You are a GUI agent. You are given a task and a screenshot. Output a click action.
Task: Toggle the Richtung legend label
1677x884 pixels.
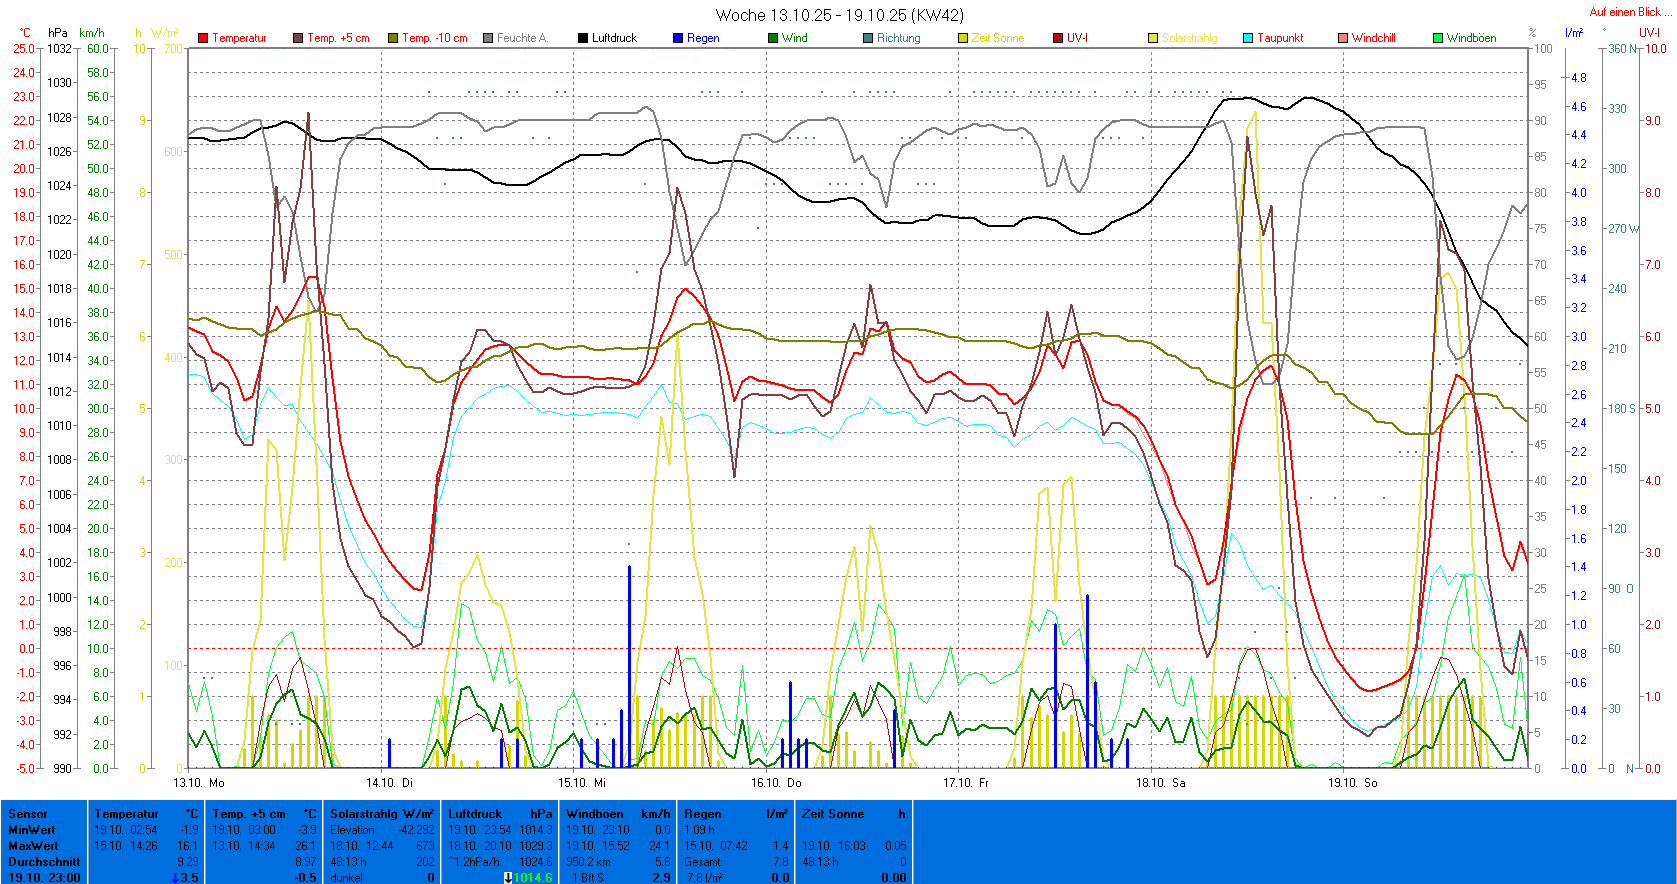[x=898, y=38]
